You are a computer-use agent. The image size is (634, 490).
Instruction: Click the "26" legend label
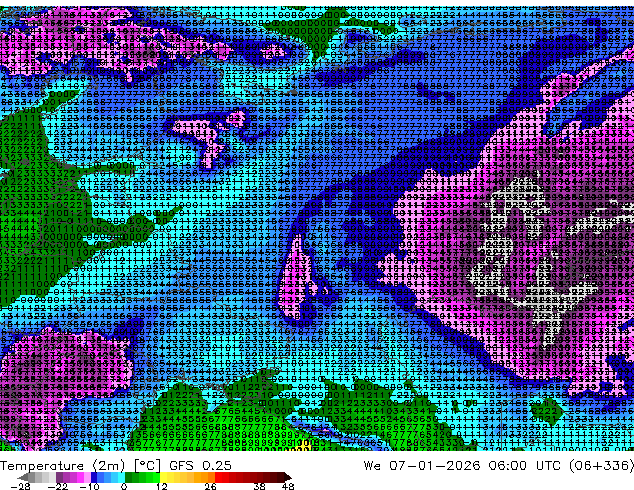coord(210,486)
